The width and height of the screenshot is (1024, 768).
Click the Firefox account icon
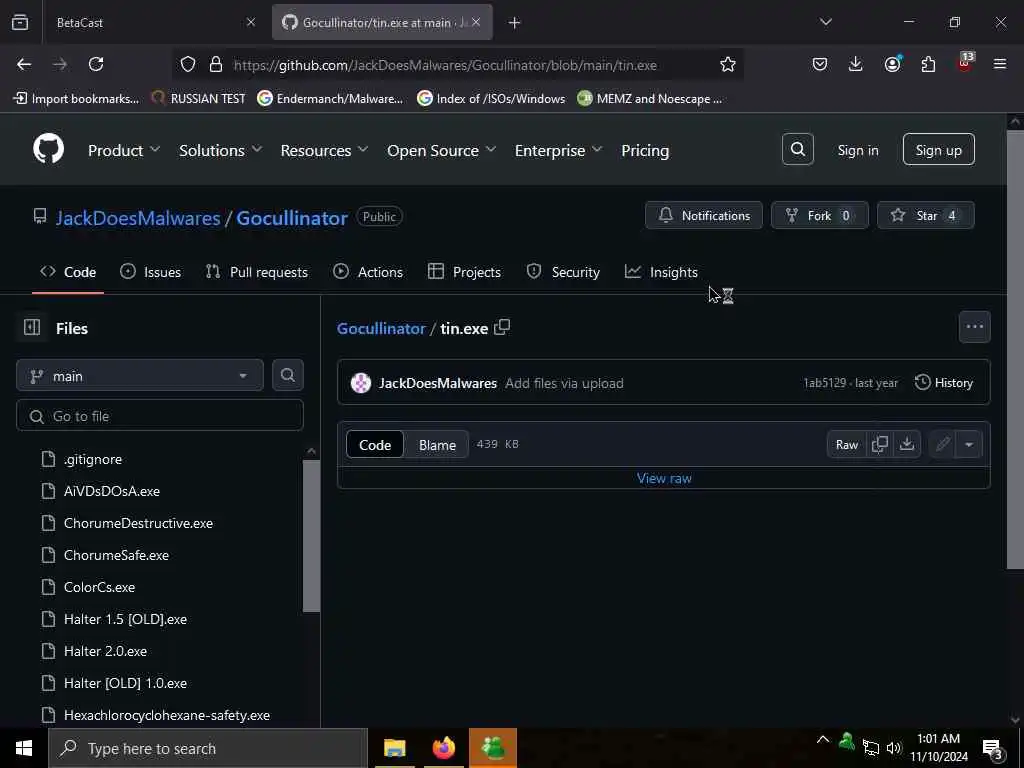pos(892,64)
